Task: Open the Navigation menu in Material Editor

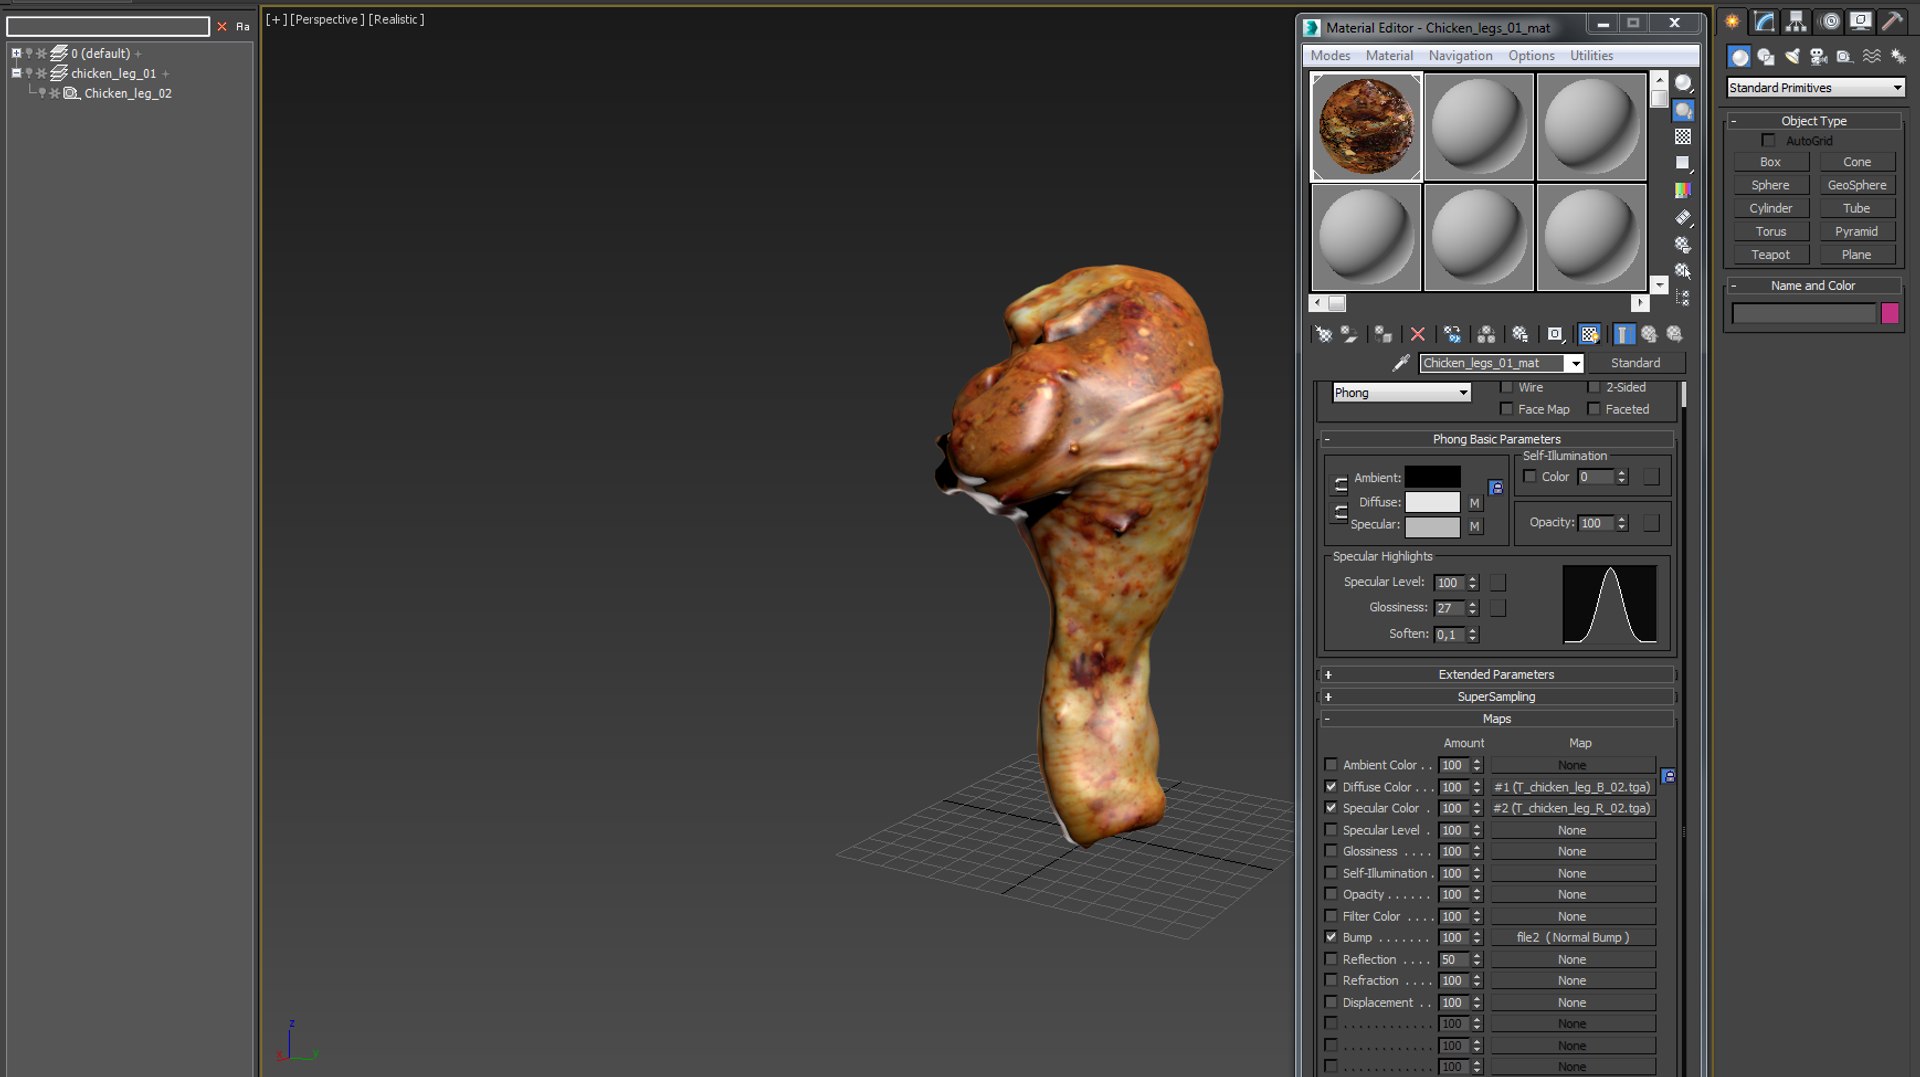Action: click(x=1460, y=56)
